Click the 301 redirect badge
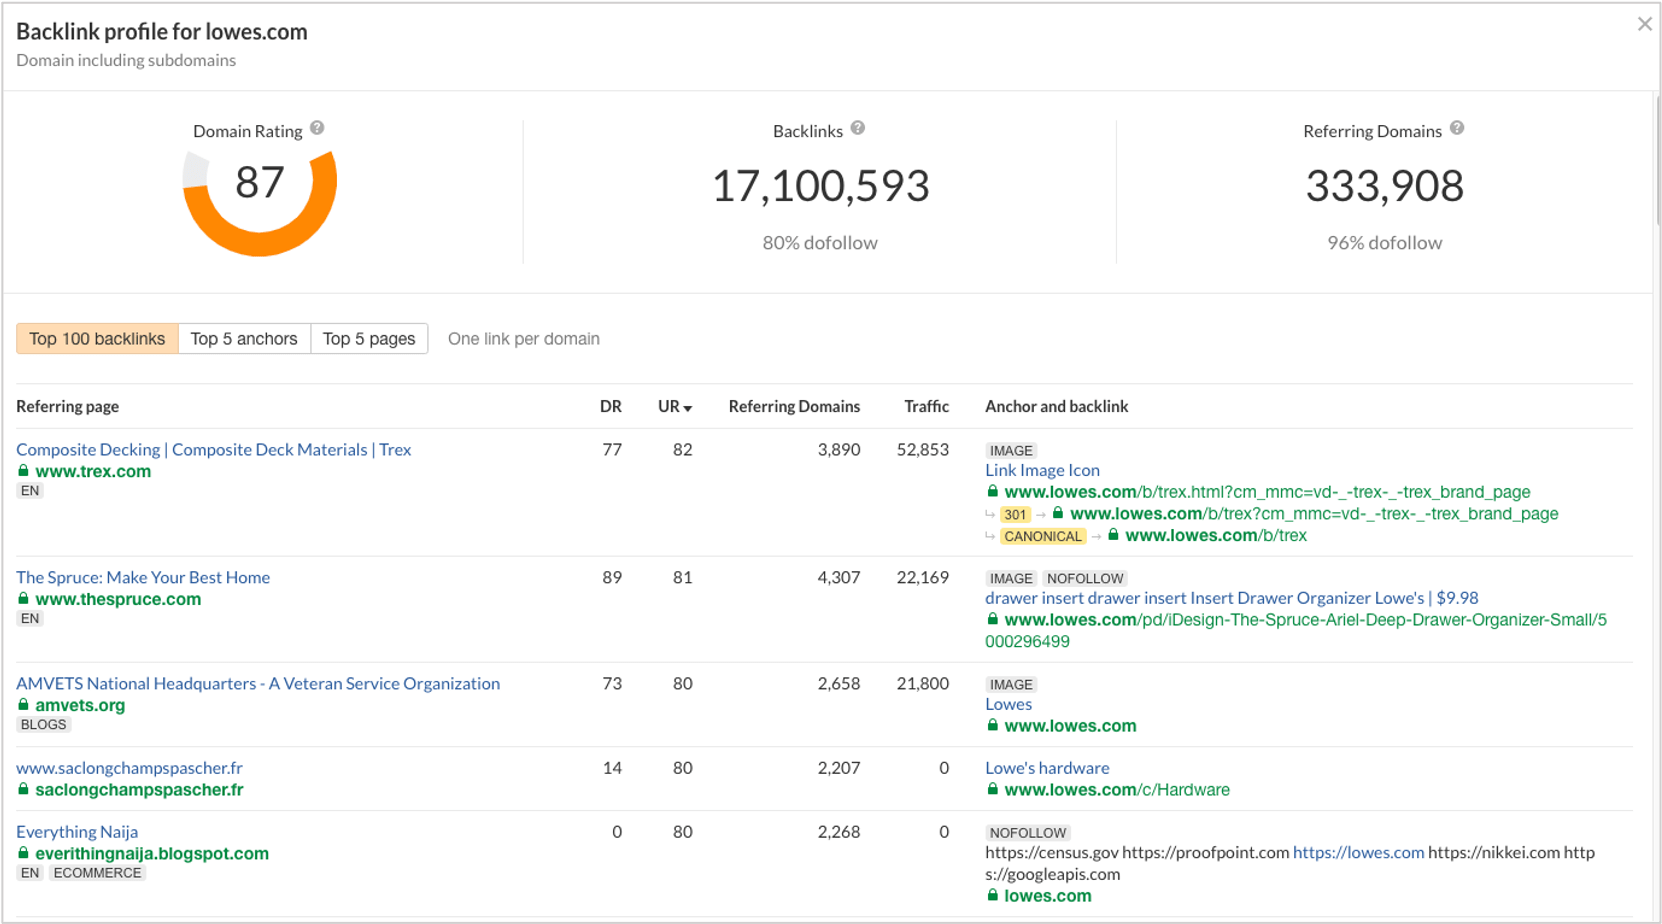The height and width of the screenshot is (924, 1662). pyautogui.click(x=1015, y=514)
